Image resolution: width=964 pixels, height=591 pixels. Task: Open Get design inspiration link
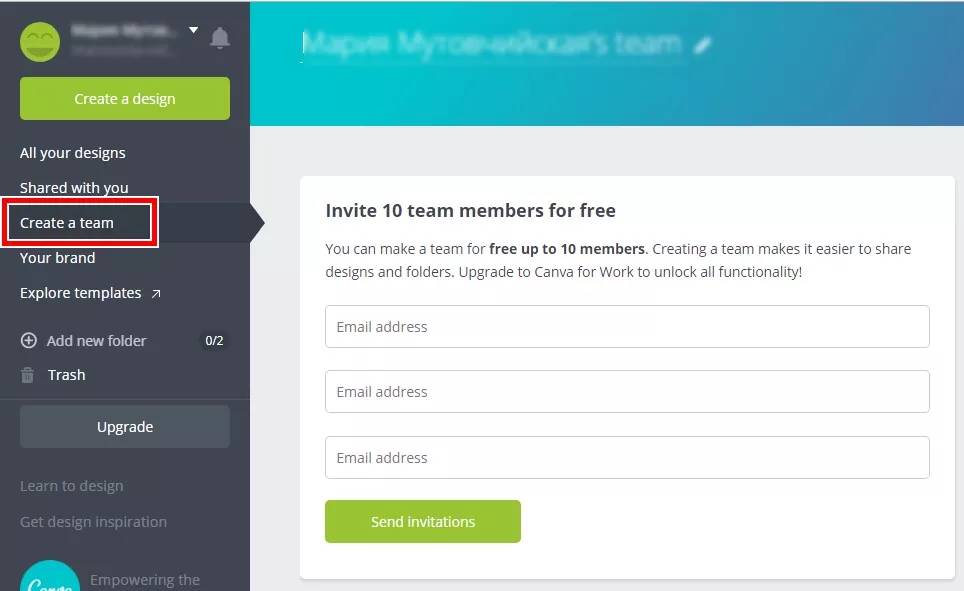(93, 522)
